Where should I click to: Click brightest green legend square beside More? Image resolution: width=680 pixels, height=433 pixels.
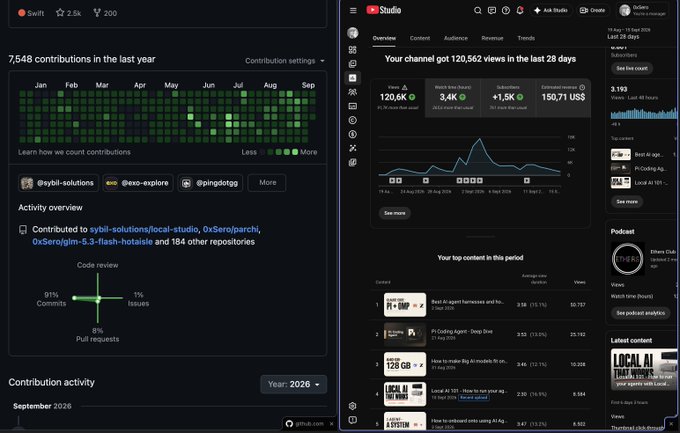(x=295, y=152)
